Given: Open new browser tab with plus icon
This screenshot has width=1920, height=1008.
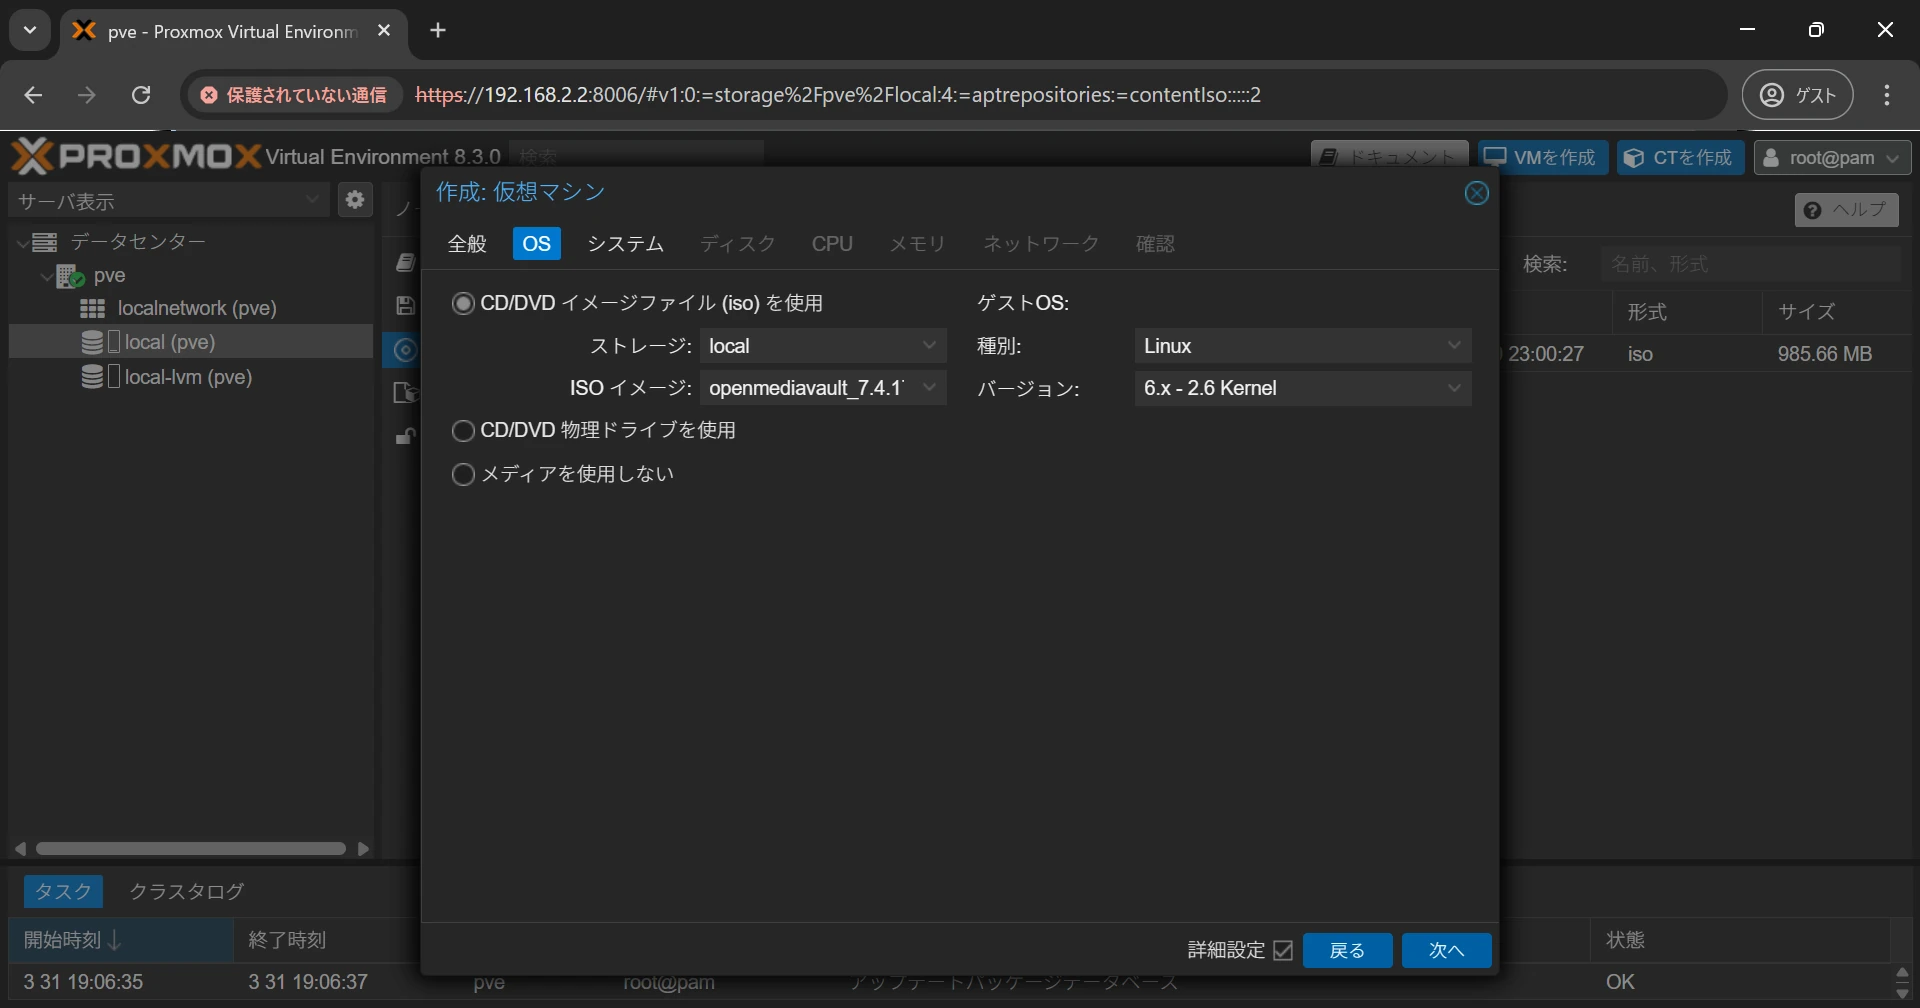Looking at the screenshot, I should pyautogui.click(x=438, y=30).
